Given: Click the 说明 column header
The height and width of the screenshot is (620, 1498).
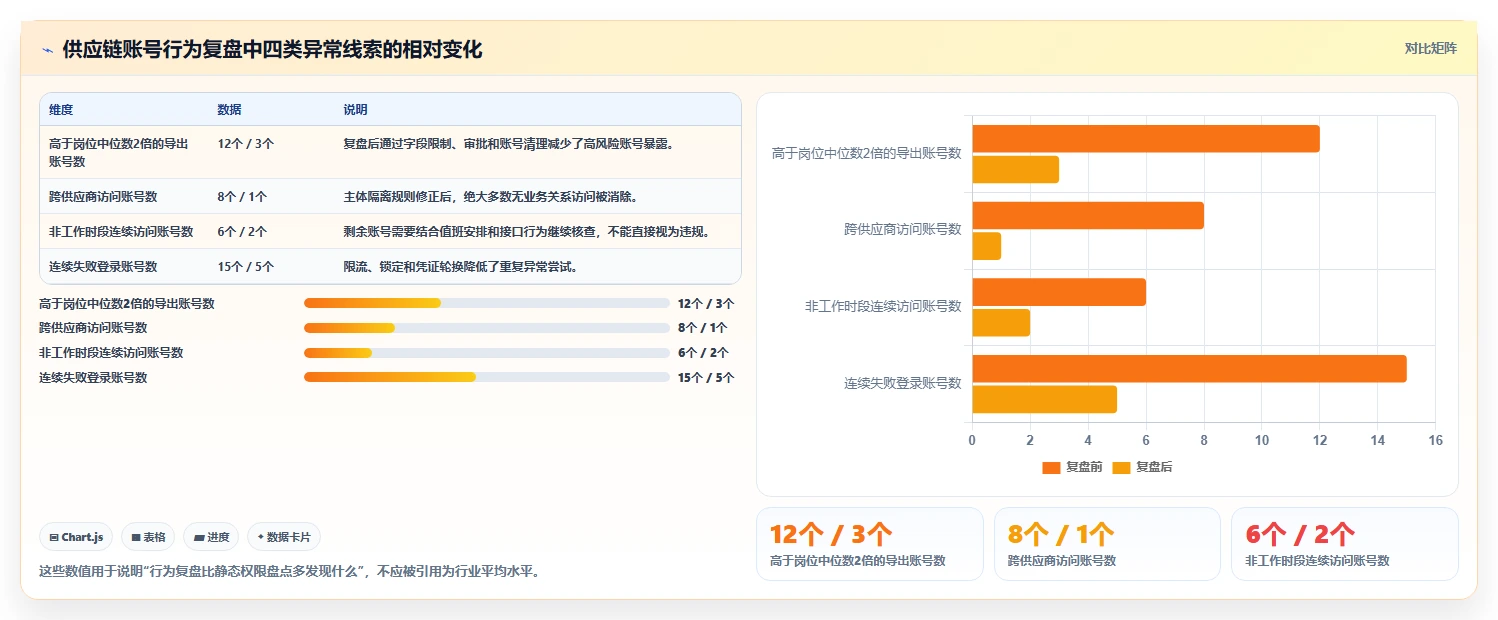Looking at the screenshot, I should point(355,110).
